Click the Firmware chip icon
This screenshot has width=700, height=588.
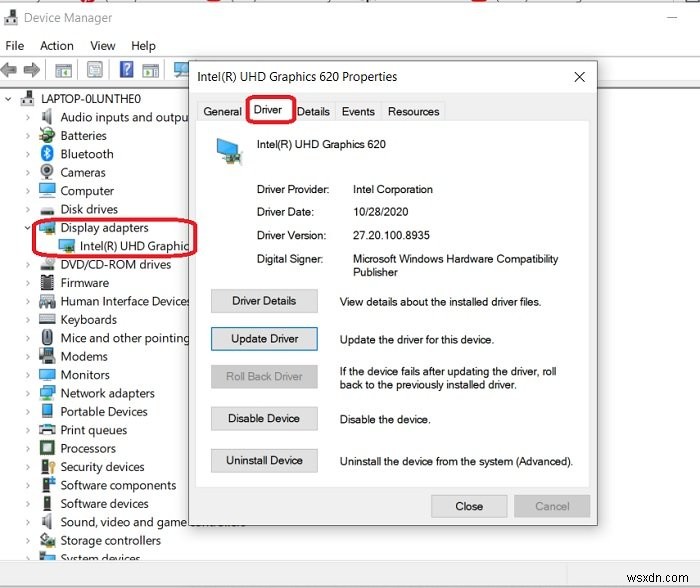47,283
